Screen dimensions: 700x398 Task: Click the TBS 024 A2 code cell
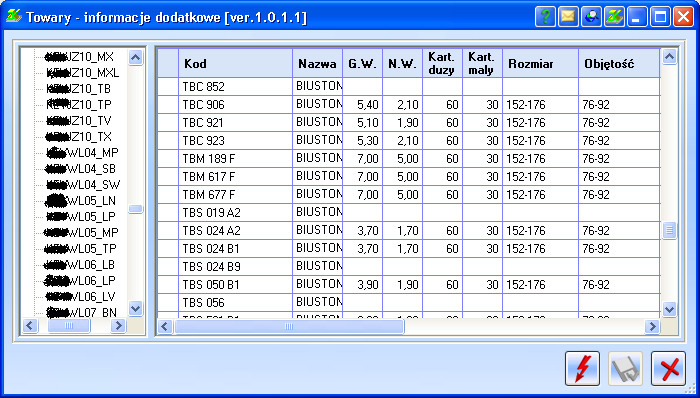[x=235, y=231]
